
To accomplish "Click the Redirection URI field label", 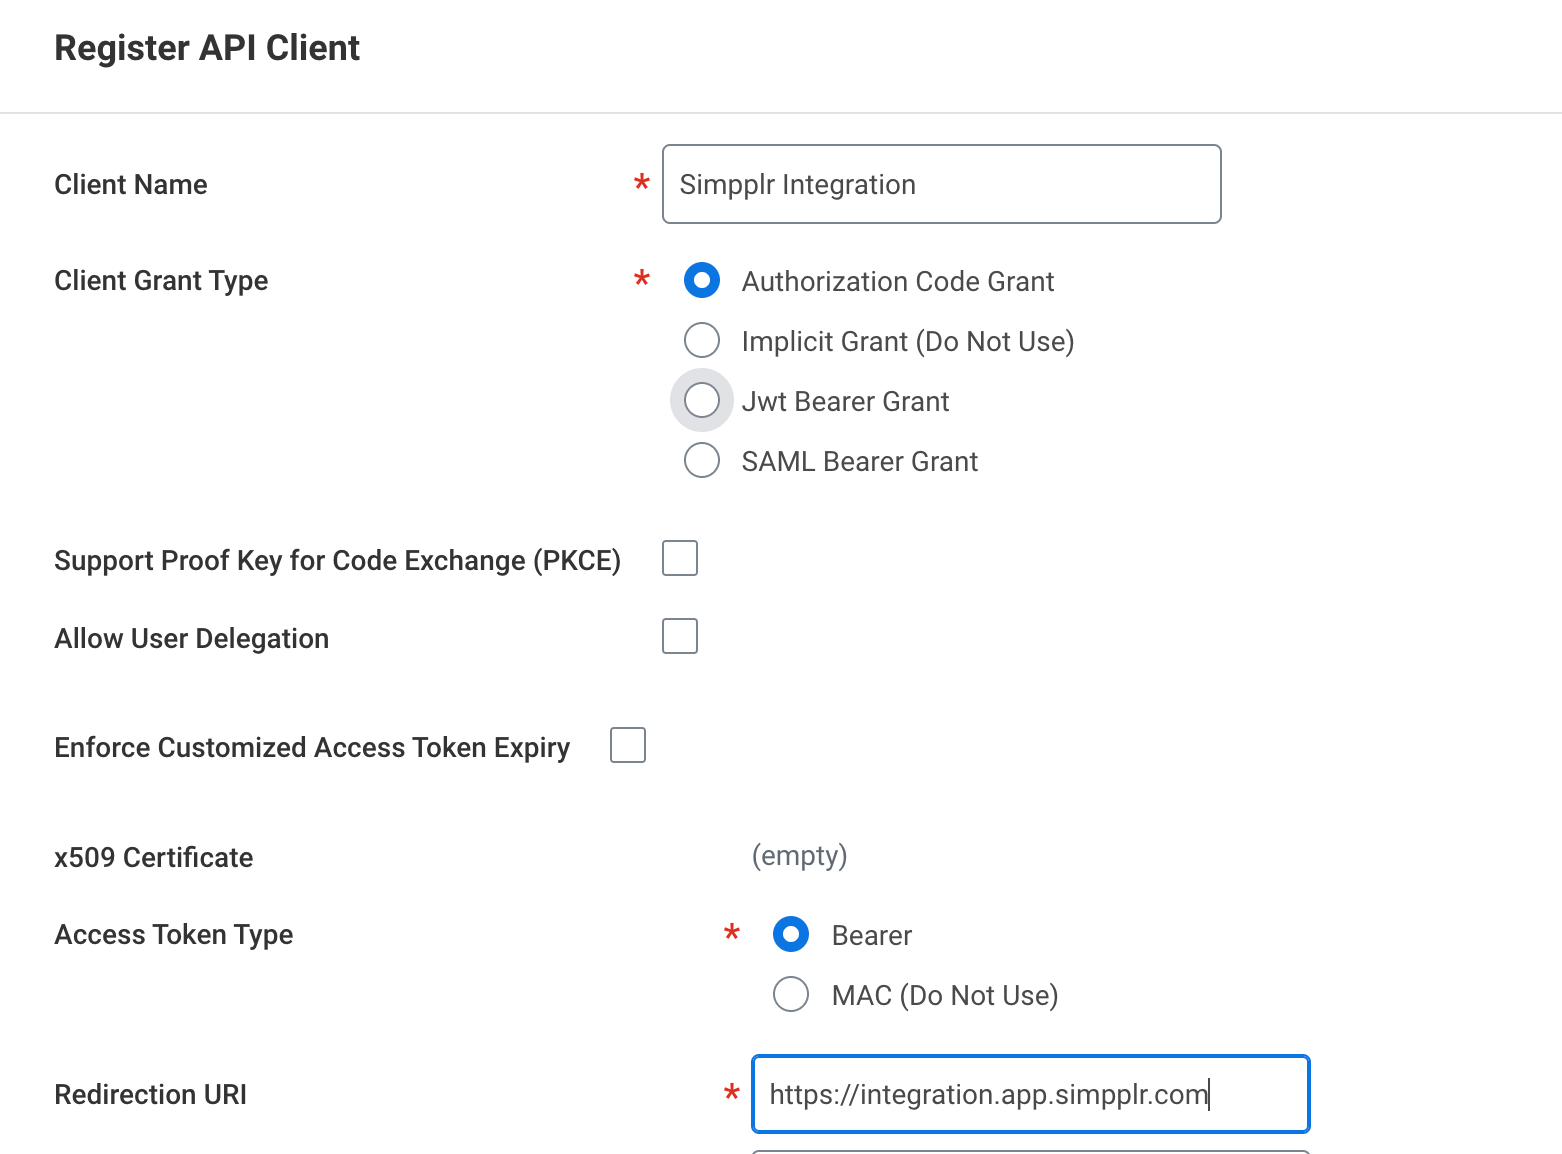I will (x=151, y=1095).
